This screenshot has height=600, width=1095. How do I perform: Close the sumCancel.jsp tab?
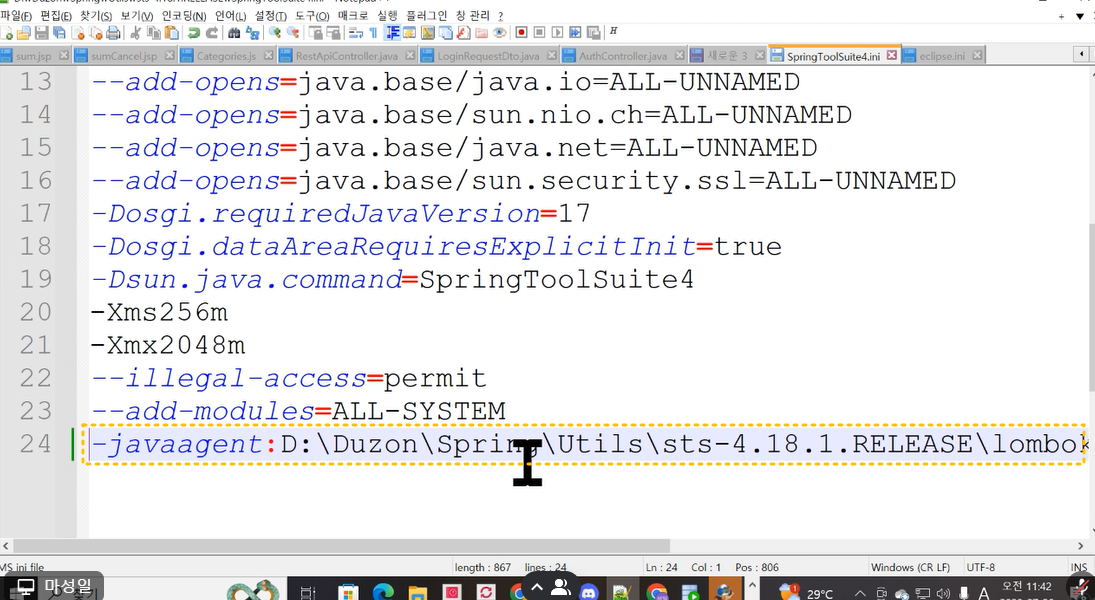(x=170, y=55)
